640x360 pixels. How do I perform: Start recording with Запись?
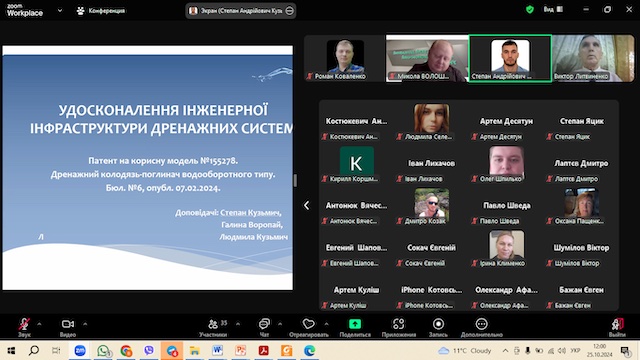click(x=438, y=327)
